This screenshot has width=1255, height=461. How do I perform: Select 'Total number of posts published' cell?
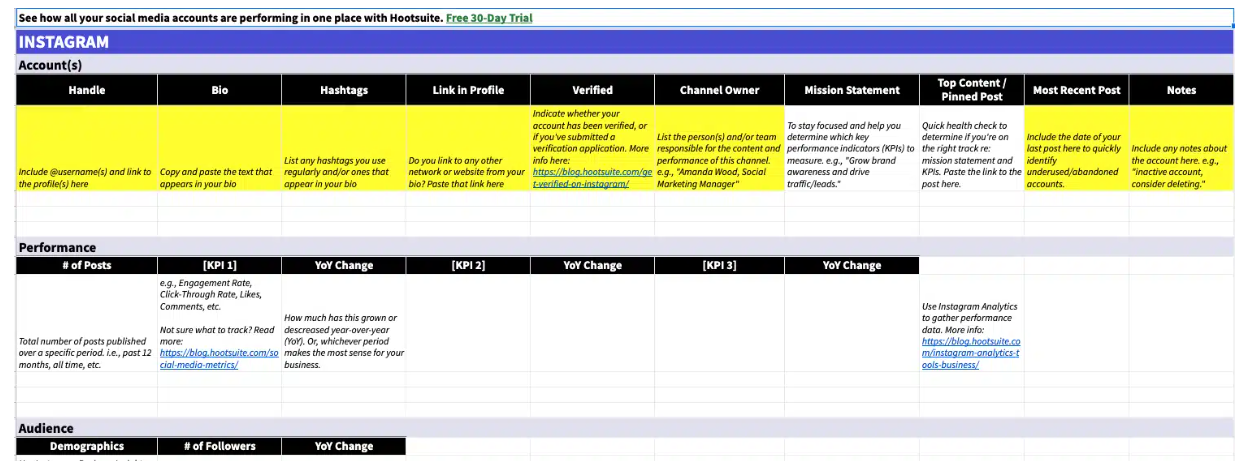(x=87, y=324)
